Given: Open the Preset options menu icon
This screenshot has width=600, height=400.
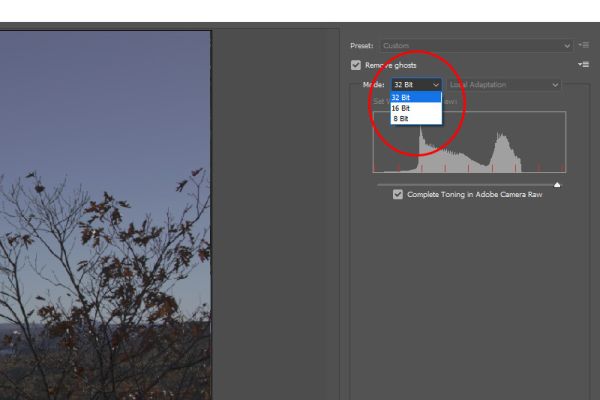Looking at the screenshot, I should (584, 45).
